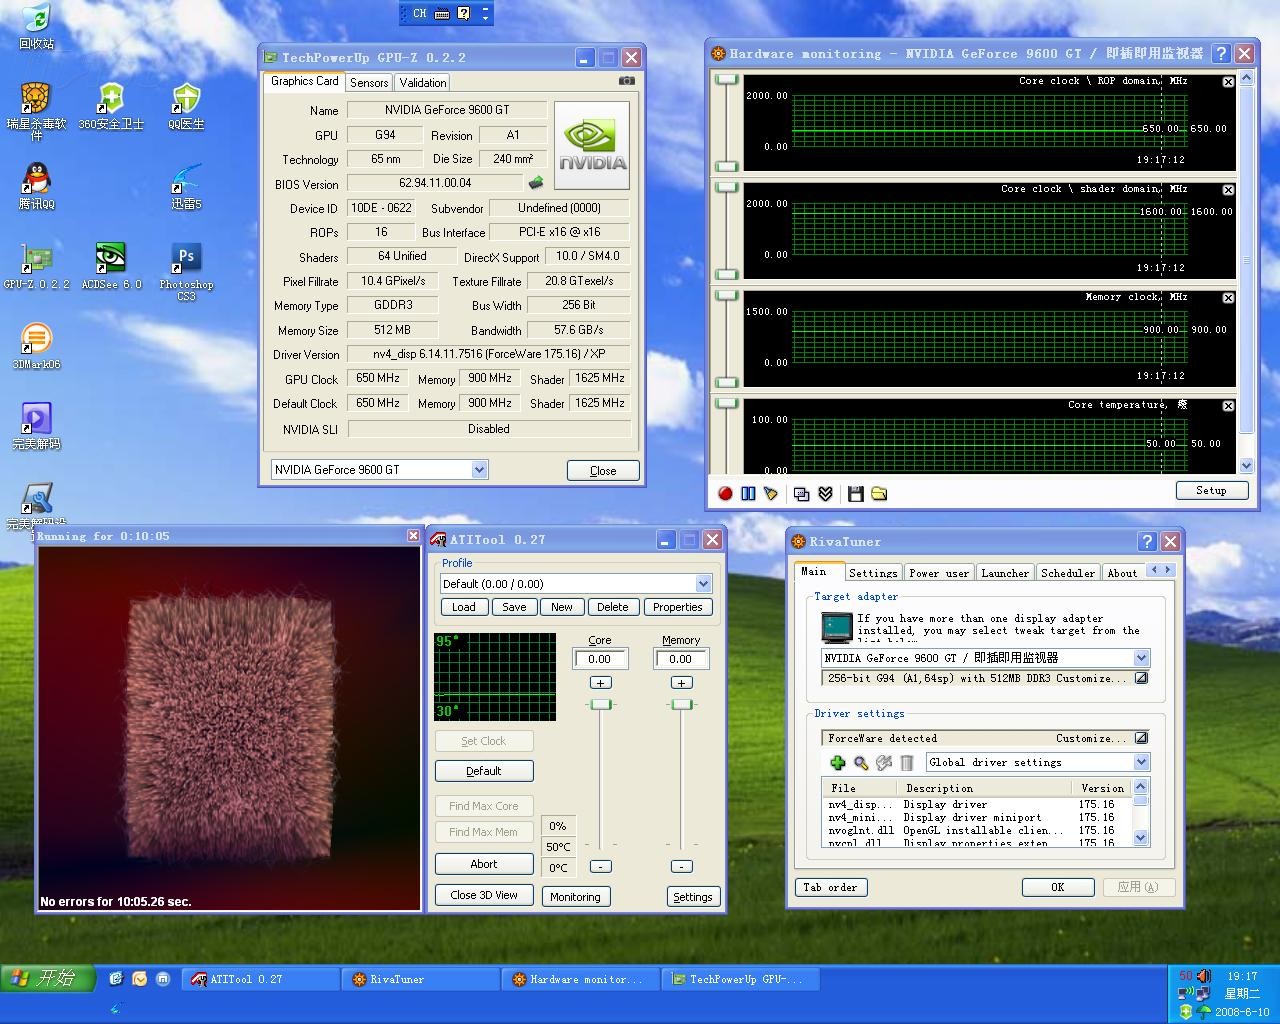Click the floppy save icon in Hardware monitoring
The image size is (1280, 1024).
pyautogui.click(x=855, y=493)
